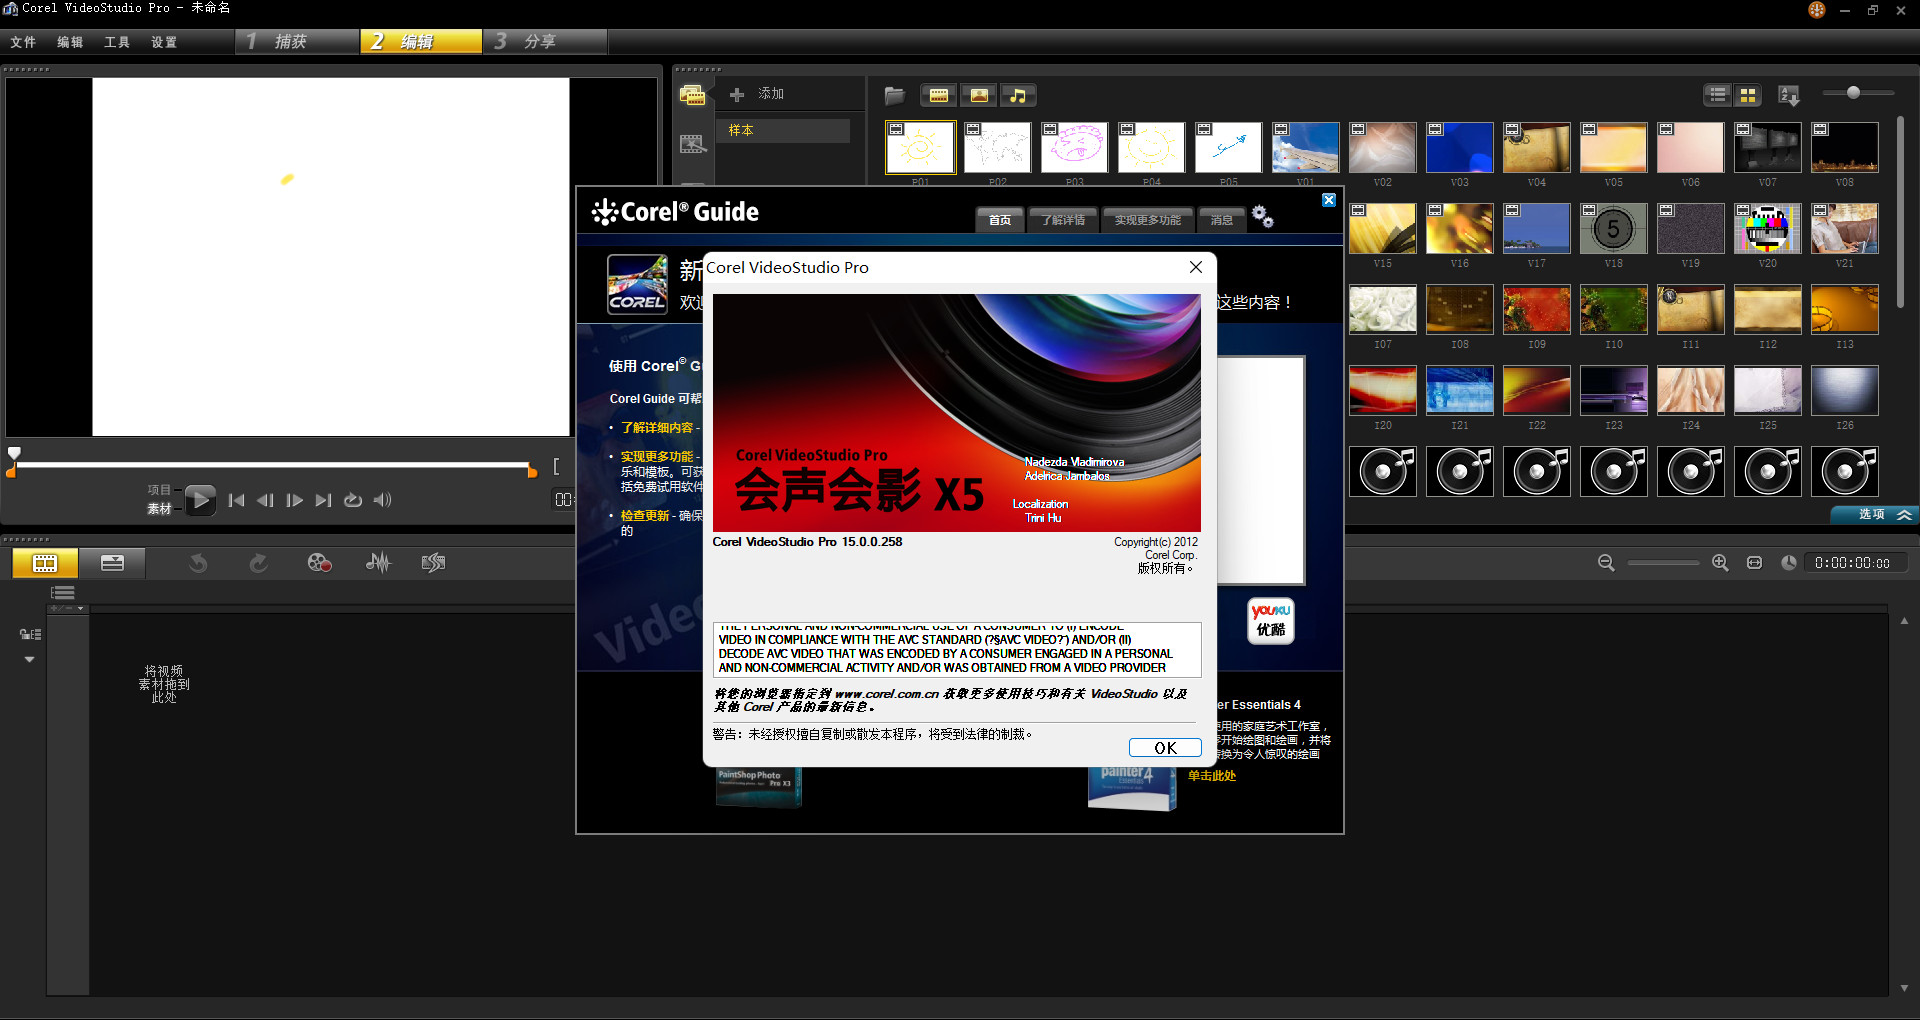Expand the 选项 (Options) panel
The image size is (1920, 1020).
pos(1875,514)
